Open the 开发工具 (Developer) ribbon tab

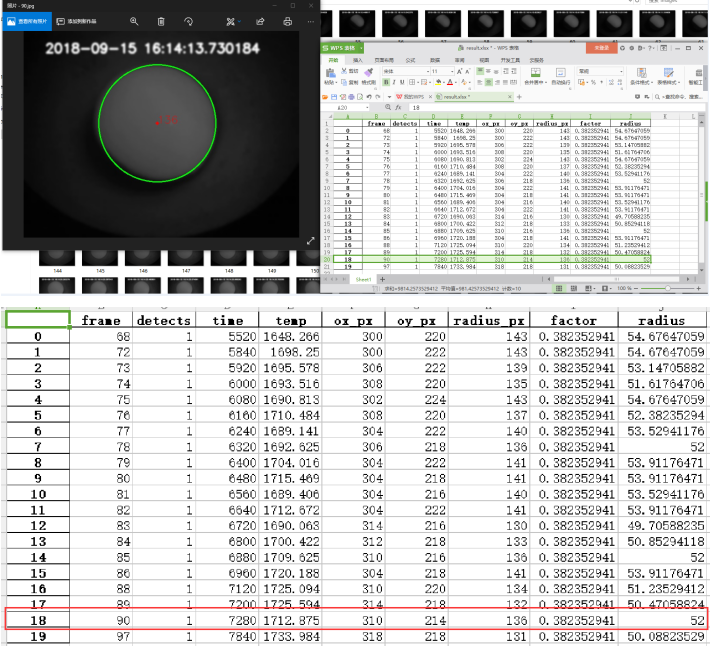coord(511,60)
